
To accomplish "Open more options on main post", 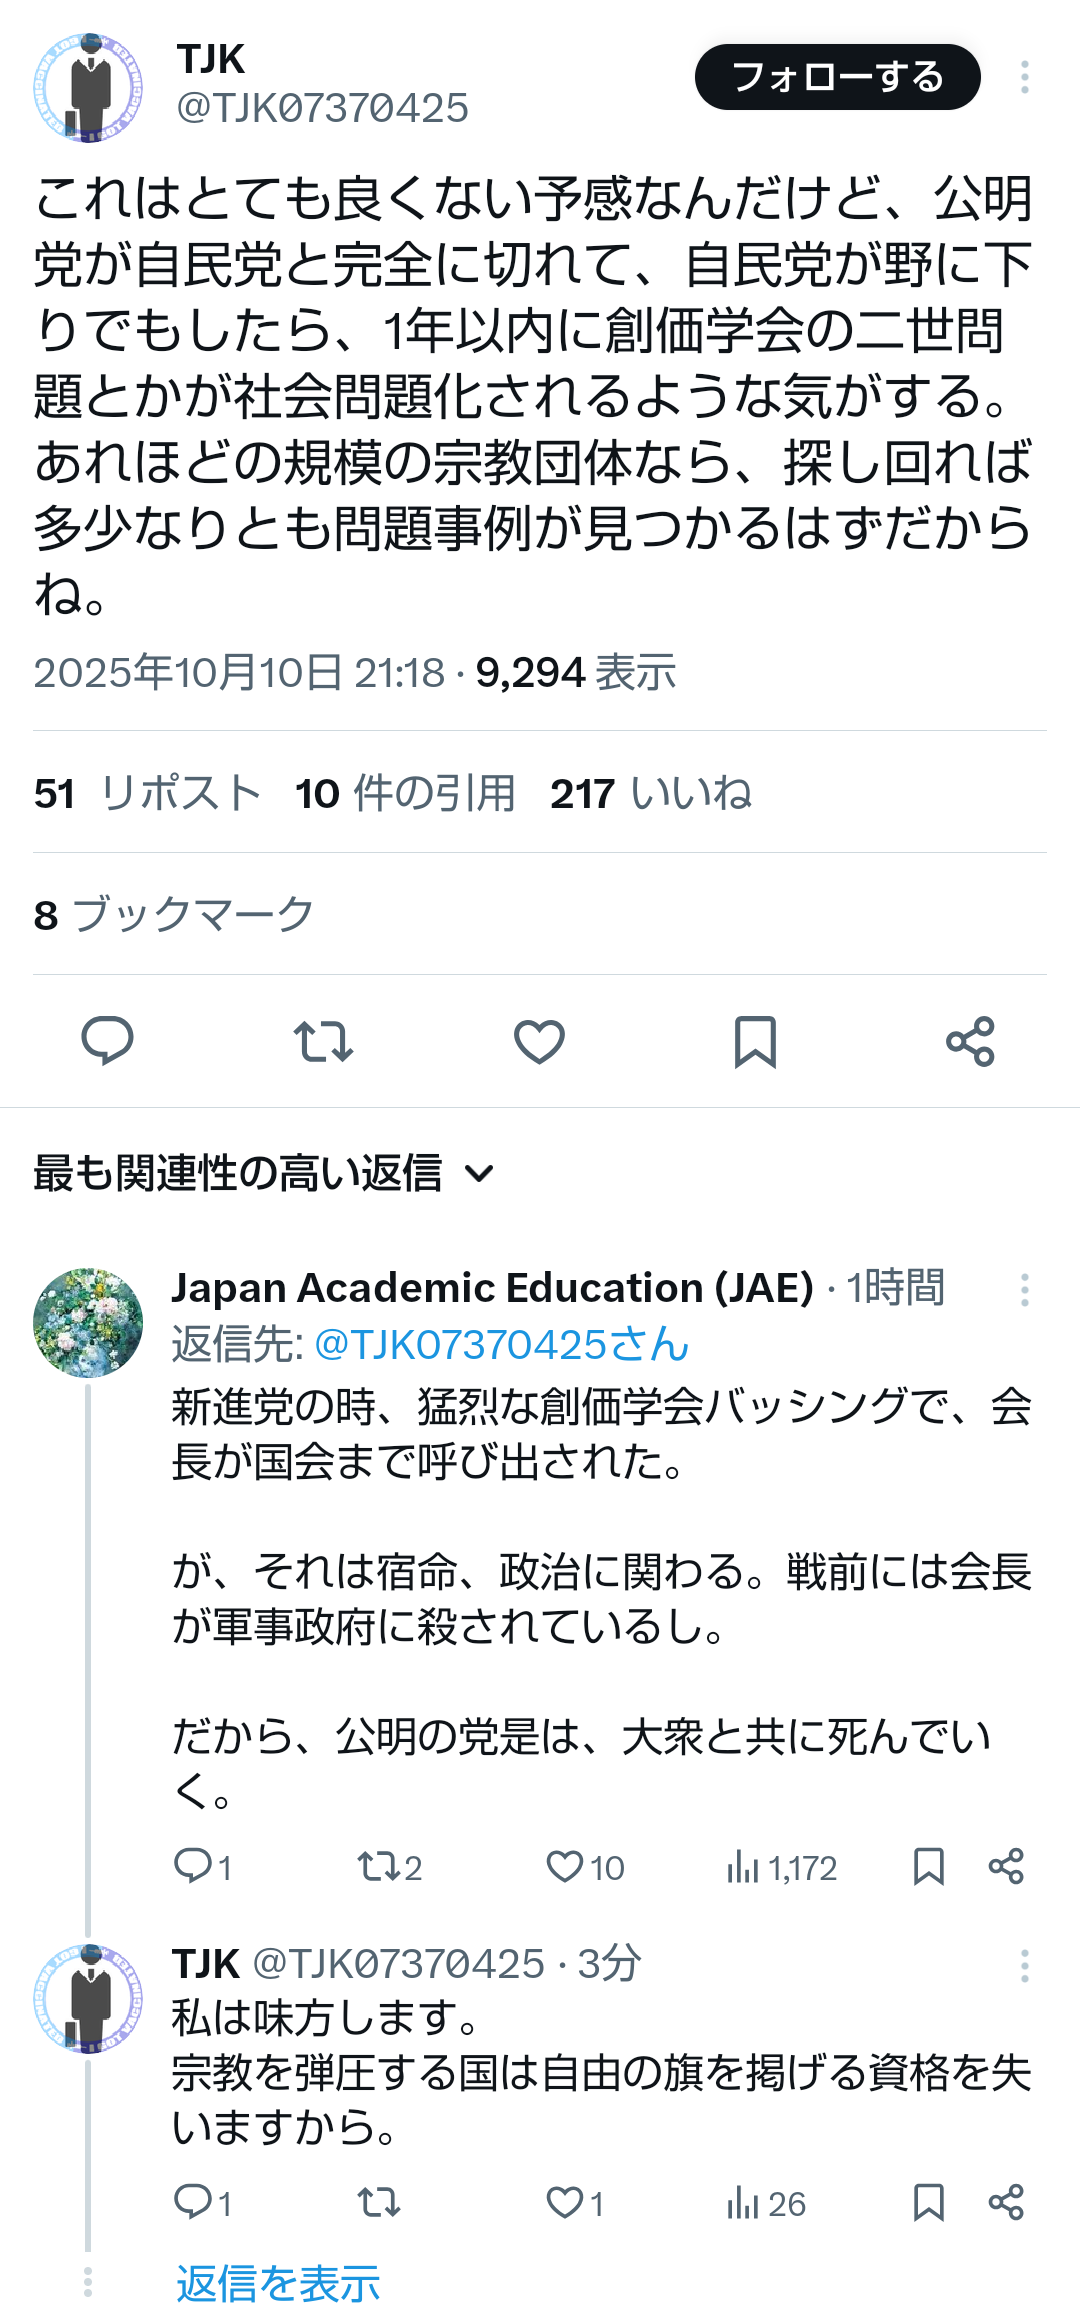I will [1024, 77].
